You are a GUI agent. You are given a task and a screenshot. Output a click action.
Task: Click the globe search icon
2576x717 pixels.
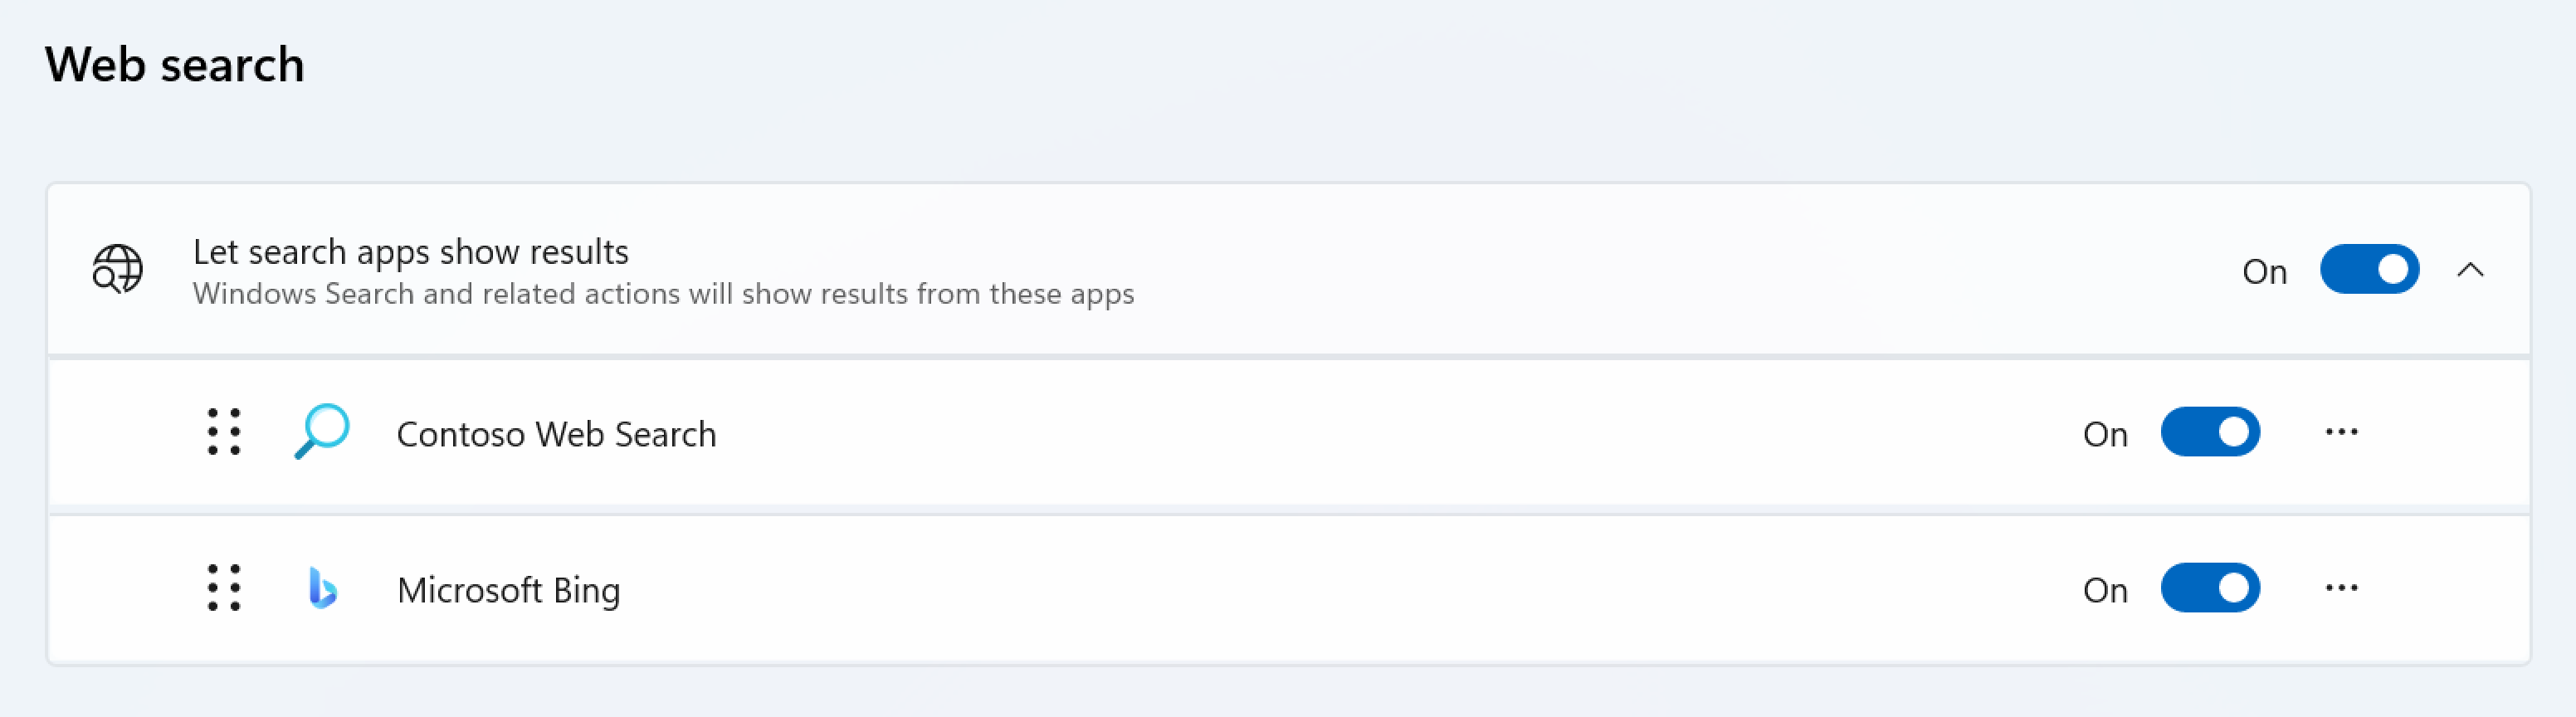(118, 269)
